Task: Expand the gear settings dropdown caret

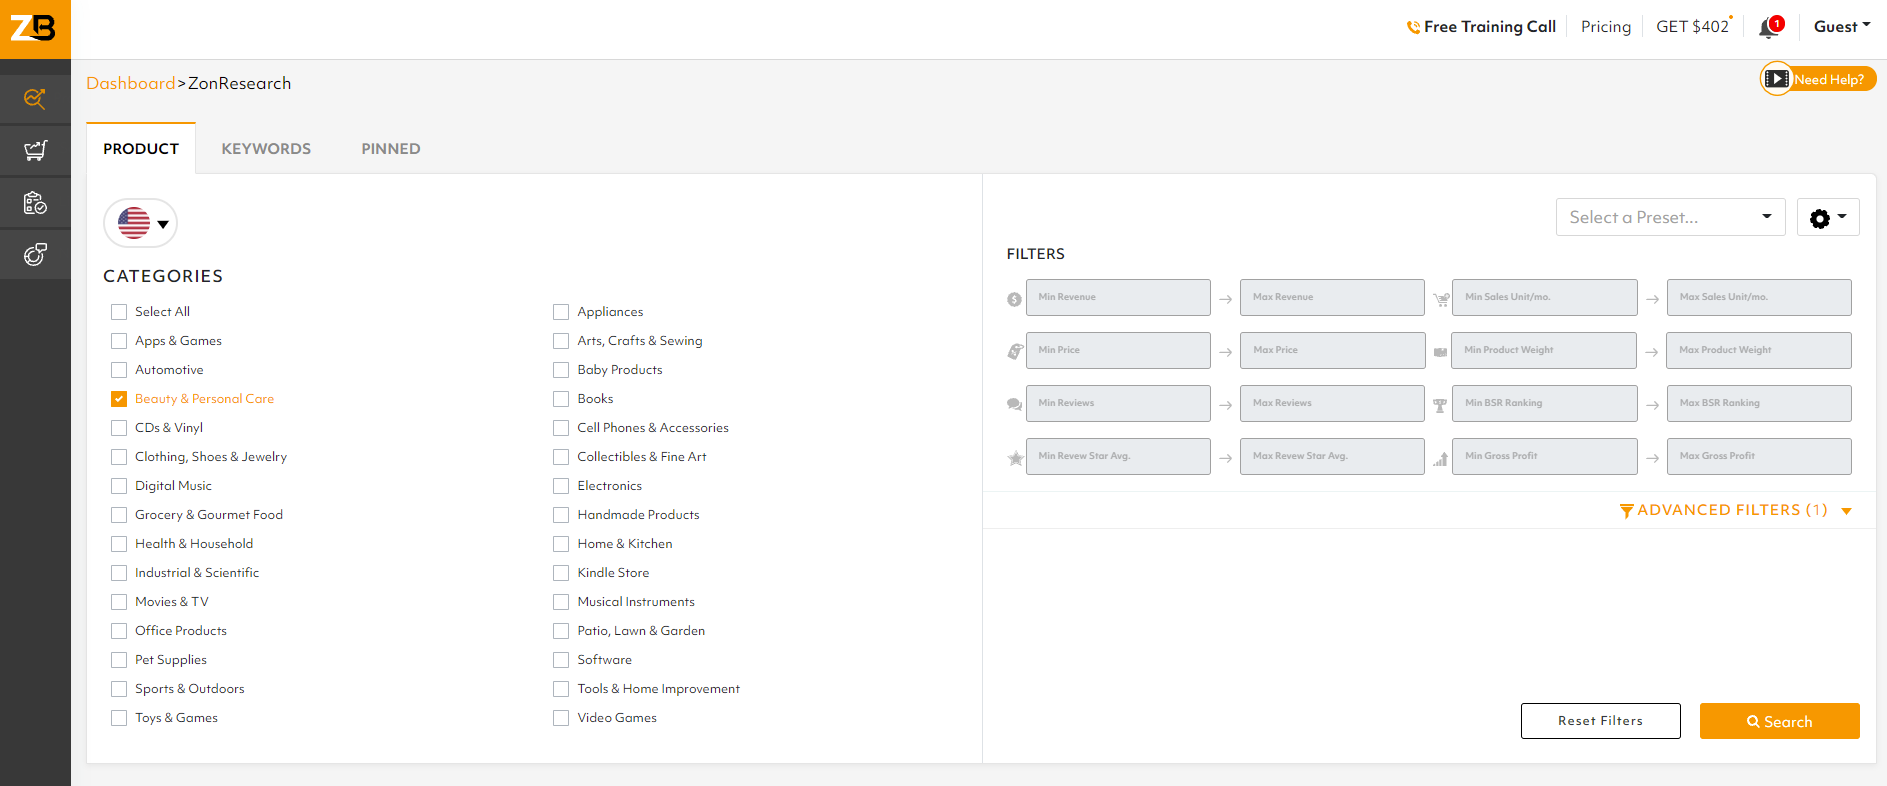Action: pyautogui.click(x=1842, y=216)
